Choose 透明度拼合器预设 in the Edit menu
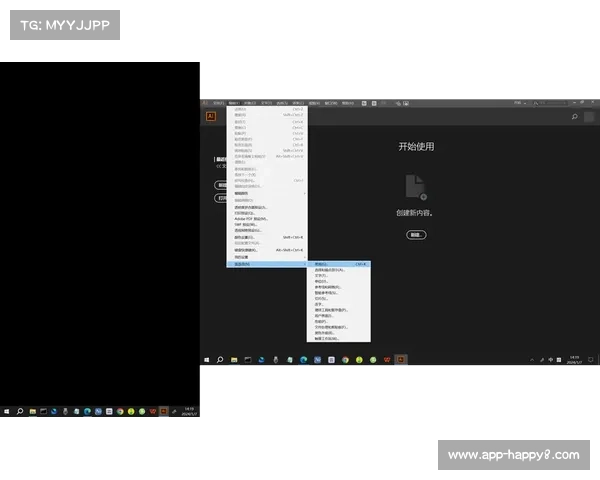 pos(267,207)
